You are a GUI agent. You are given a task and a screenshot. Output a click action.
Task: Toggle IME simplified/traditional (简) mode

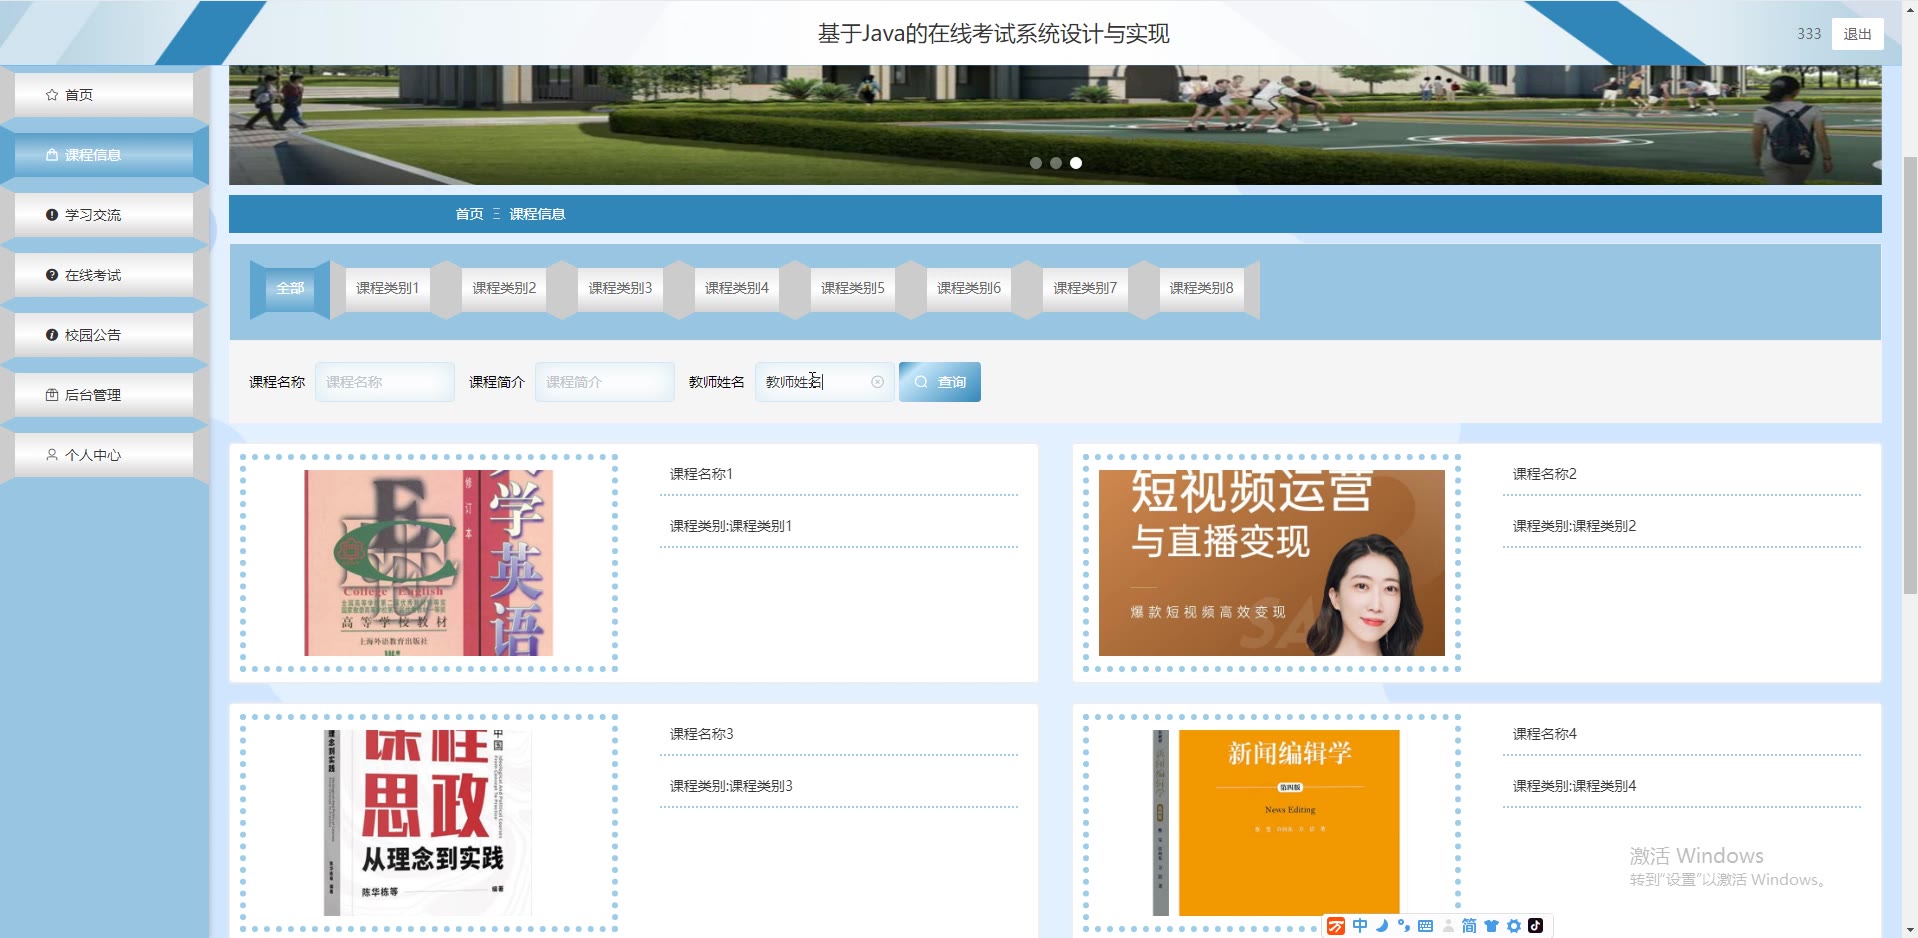click(x=1469, y=926)
